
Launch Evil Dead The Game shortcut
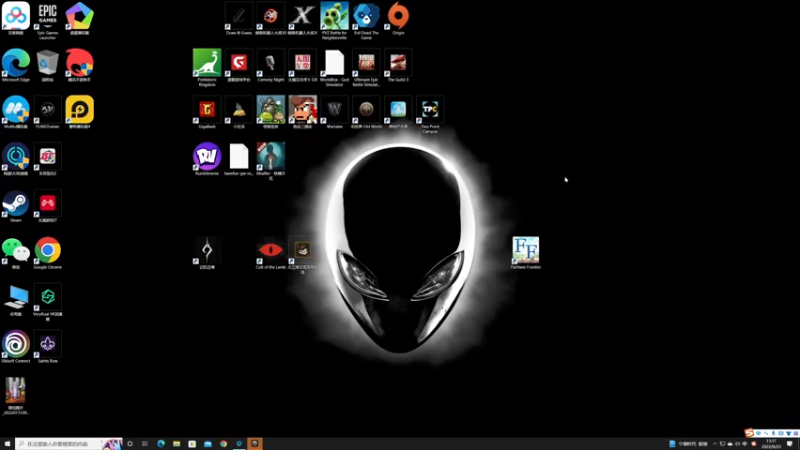point(366,20)
